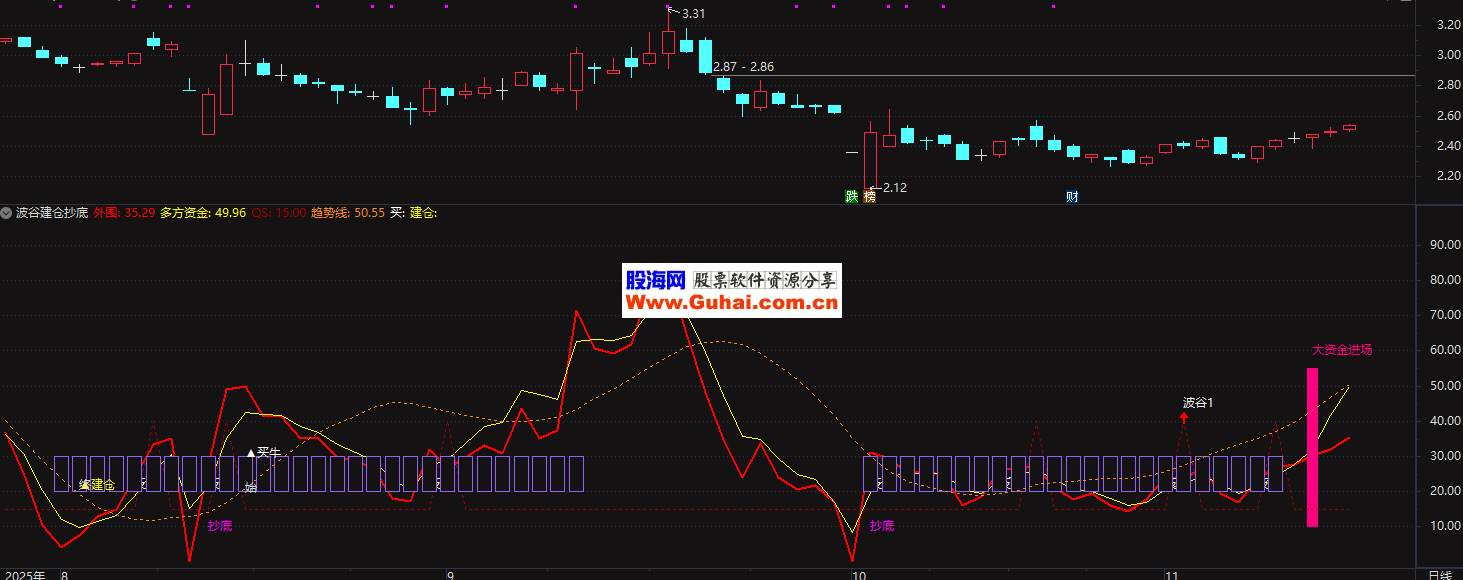Screen dimensions: 1463x580
Task: Click the 波谷建仓抄底 indicator name
Action: (x=52, y=213)
